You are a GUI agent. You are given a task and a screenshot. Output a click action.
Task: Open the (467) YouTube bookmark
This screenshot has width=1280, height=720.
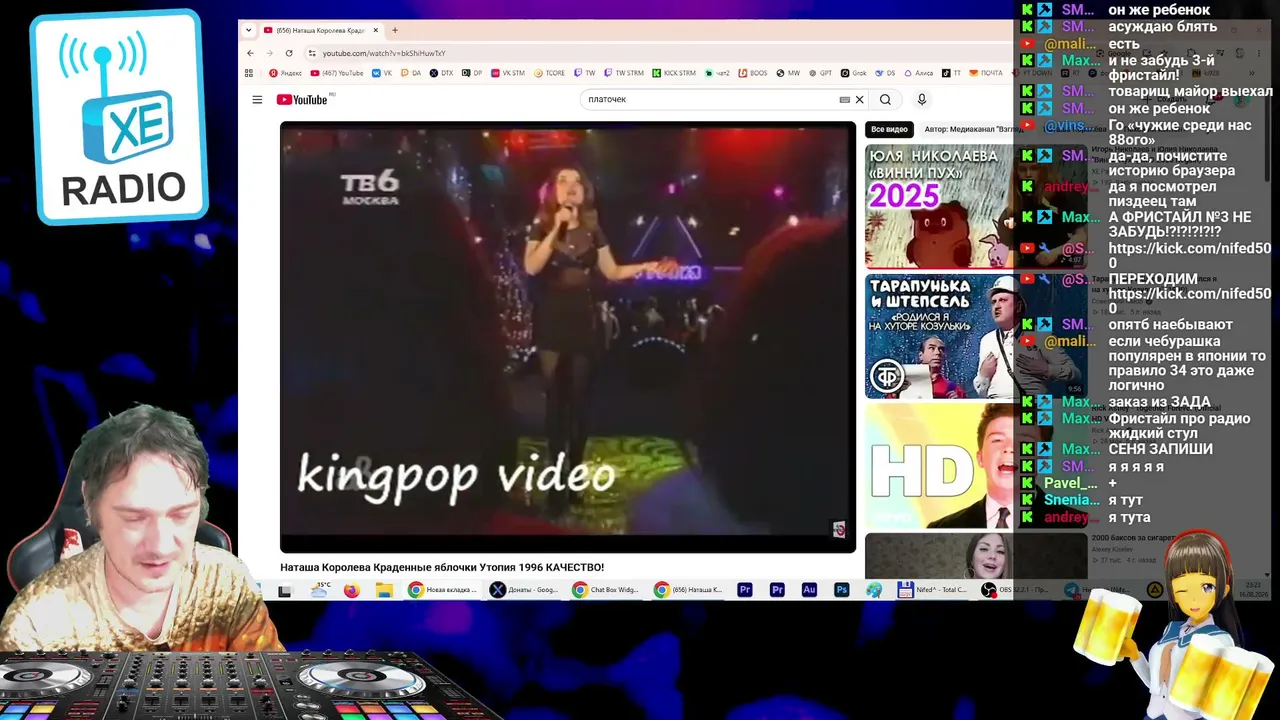click(337, 73)
